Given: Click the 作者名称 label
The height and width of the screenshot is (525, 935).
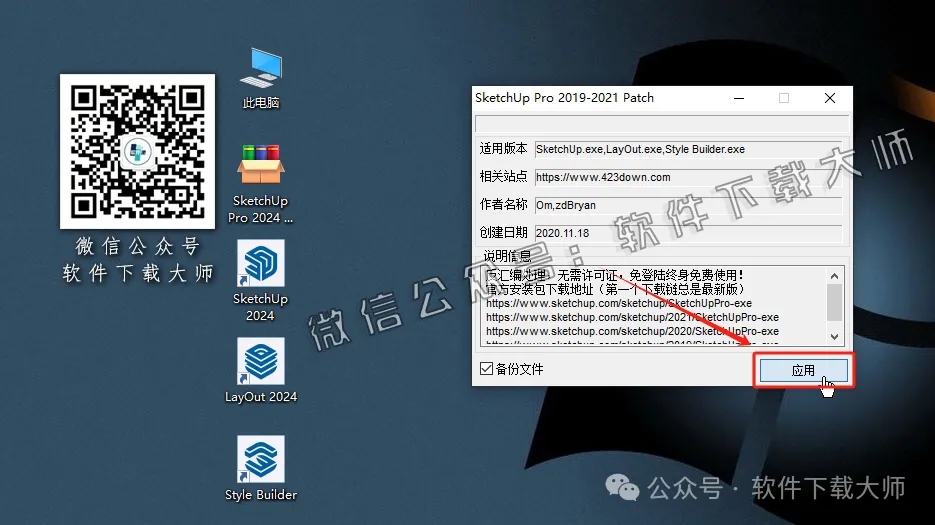Looking at the screenshot, I should tap(503, 205).
